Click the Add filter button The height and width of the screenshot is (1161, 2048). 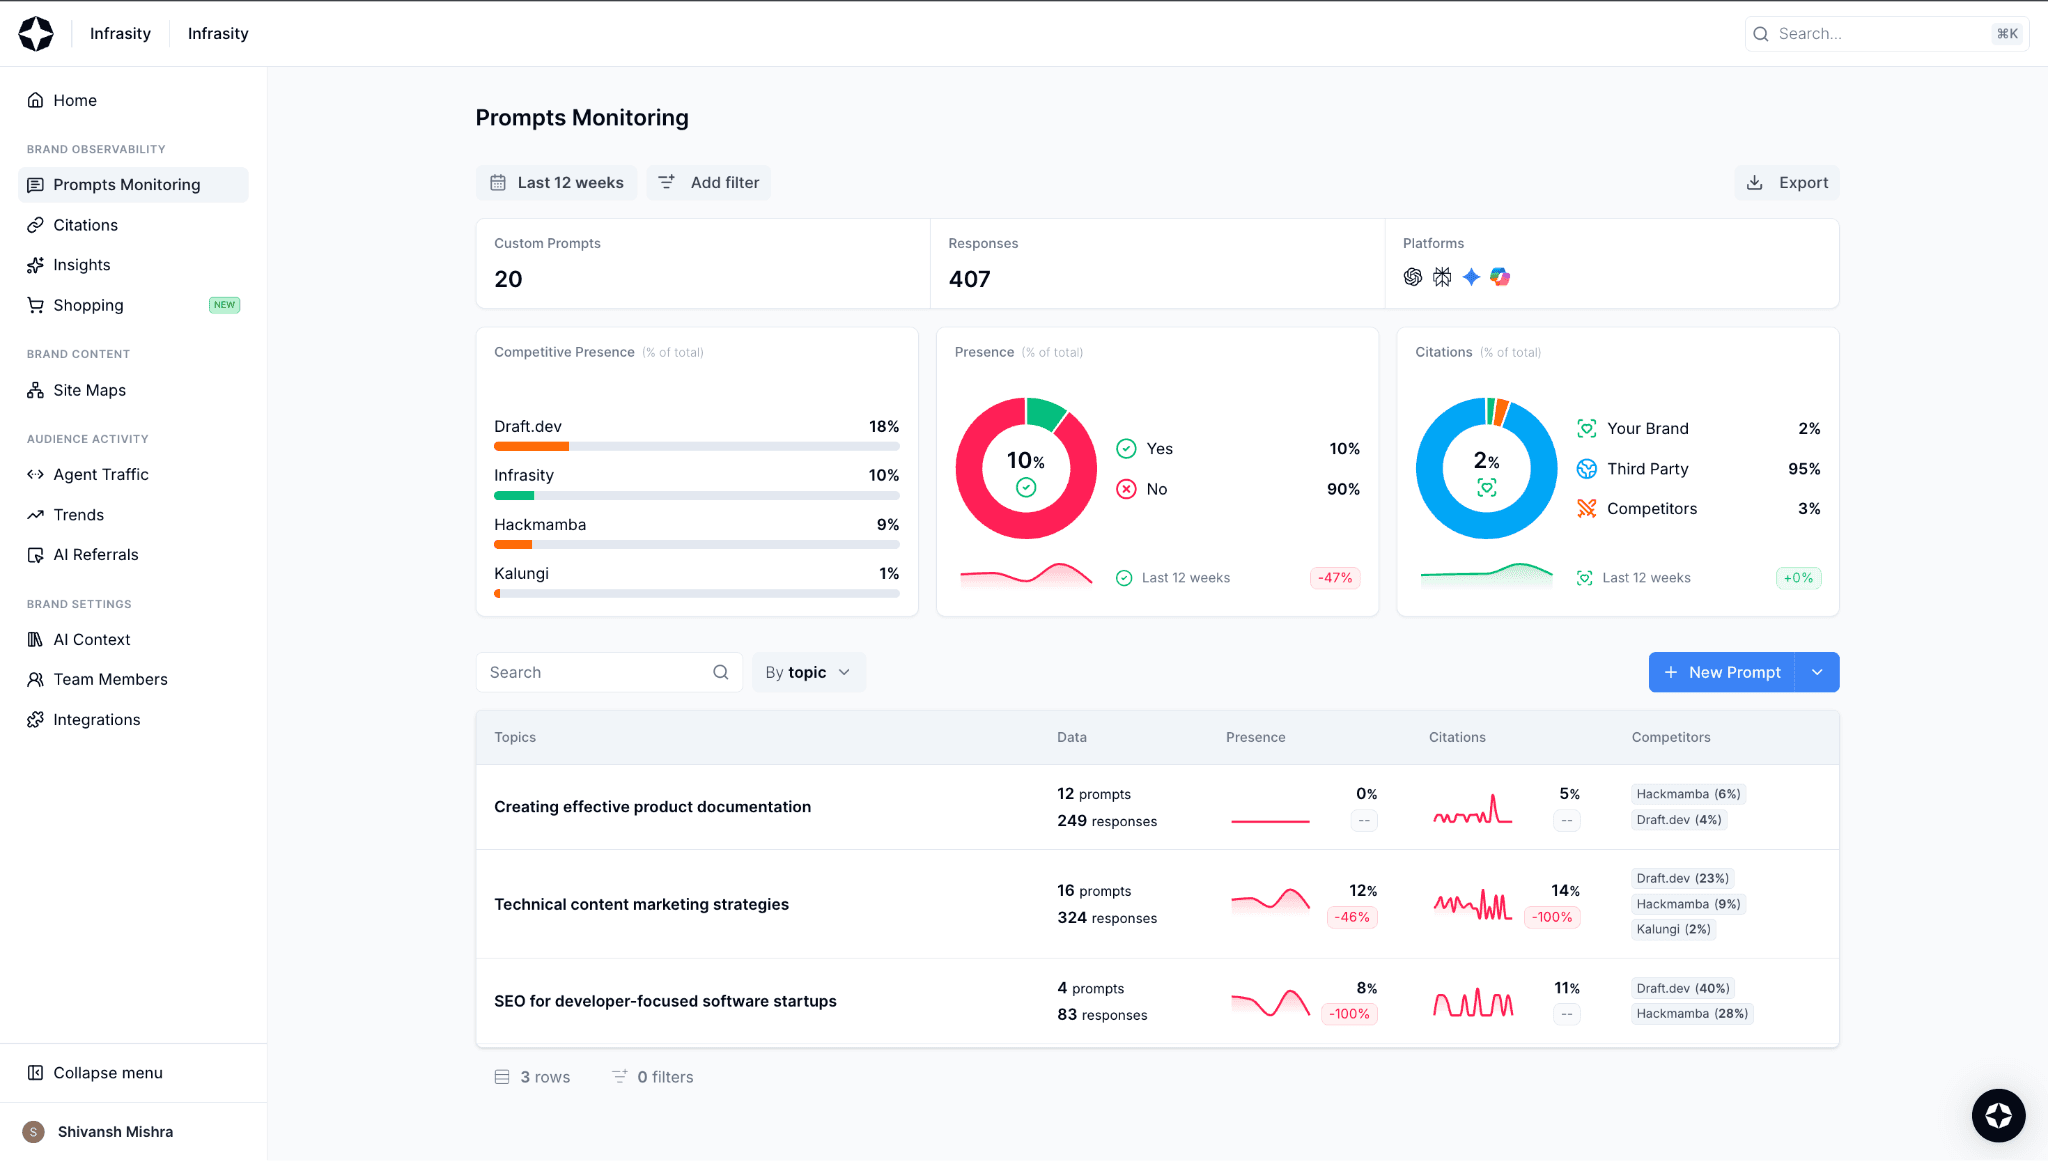[x=709, y=183]
